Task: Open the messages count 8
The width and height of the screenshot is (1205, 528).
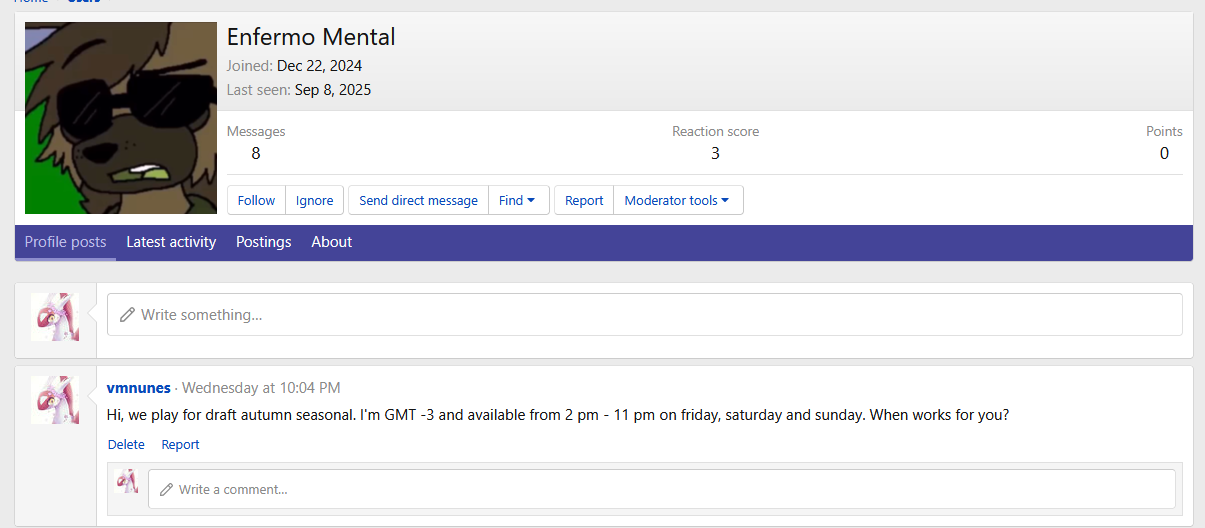Action: pyautogui.click(x=256, y=153)
